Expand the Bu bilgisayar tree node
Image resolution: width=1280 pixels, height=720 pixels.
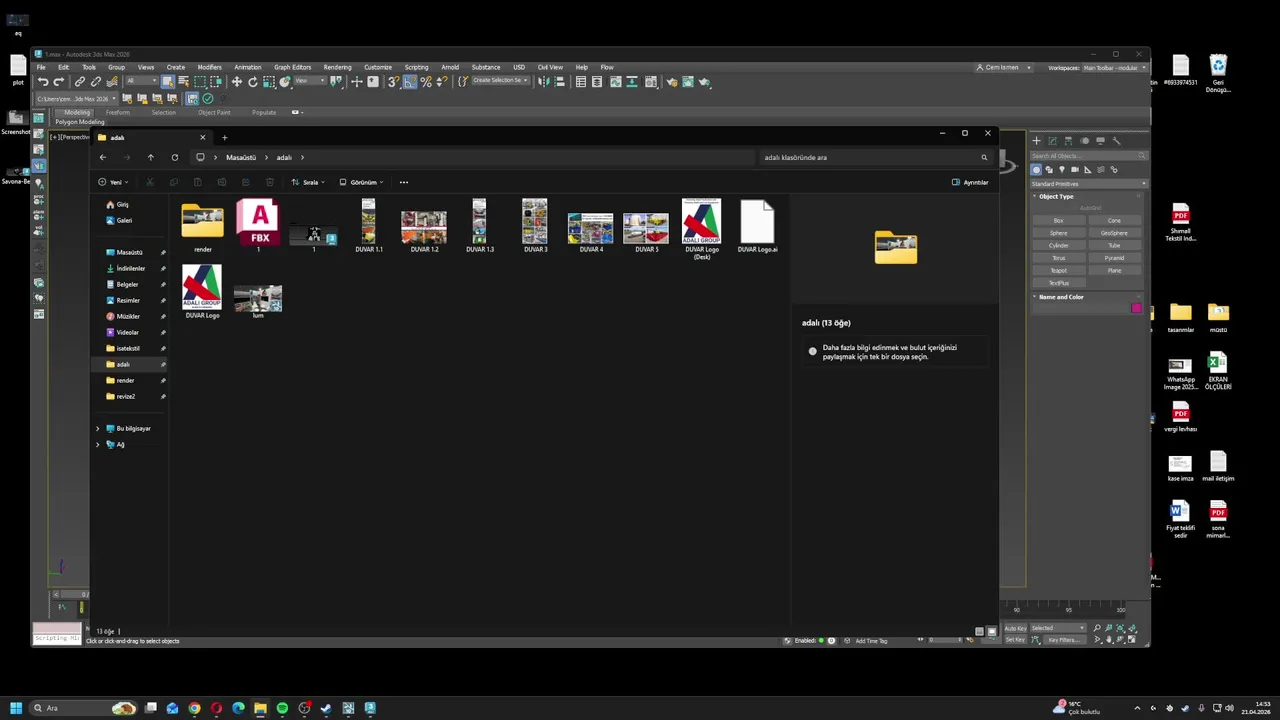click(x=98, y=428)
